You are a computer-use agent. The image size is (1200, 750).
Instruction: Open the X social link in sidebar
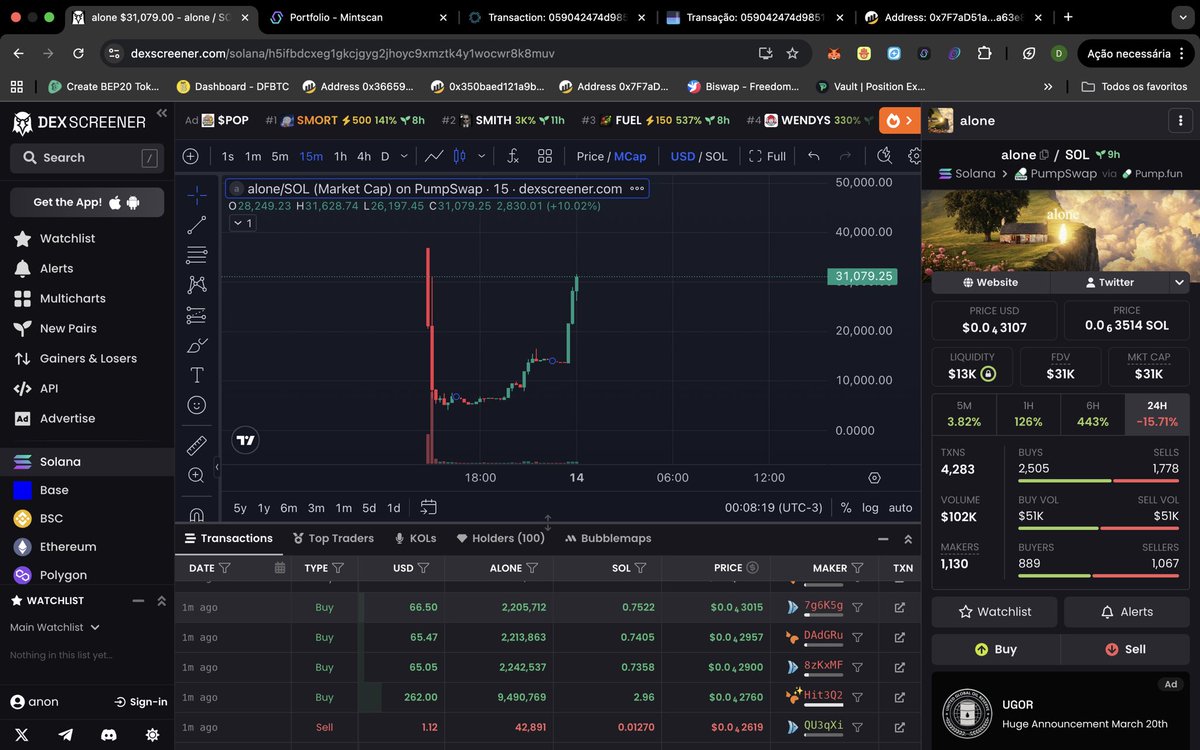pyautogui.click(x=22, y=734)
